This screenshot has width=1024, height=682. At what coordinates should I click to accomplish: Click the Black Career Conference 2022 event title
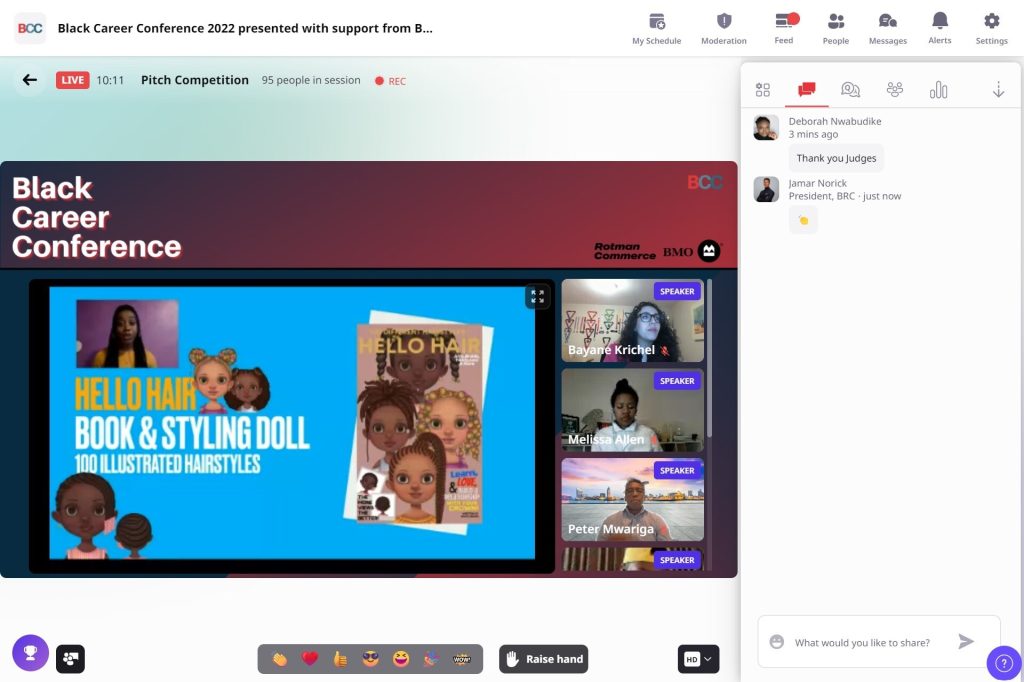(245, 28)
